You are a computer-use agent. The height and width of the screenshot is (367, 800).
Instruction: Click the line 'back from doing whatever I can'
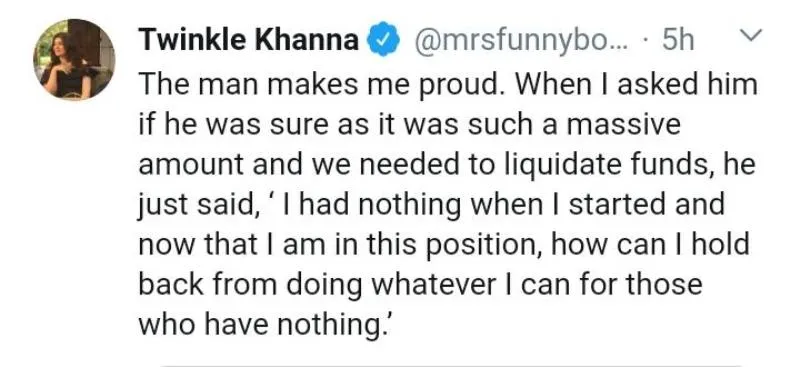[420, 285]
